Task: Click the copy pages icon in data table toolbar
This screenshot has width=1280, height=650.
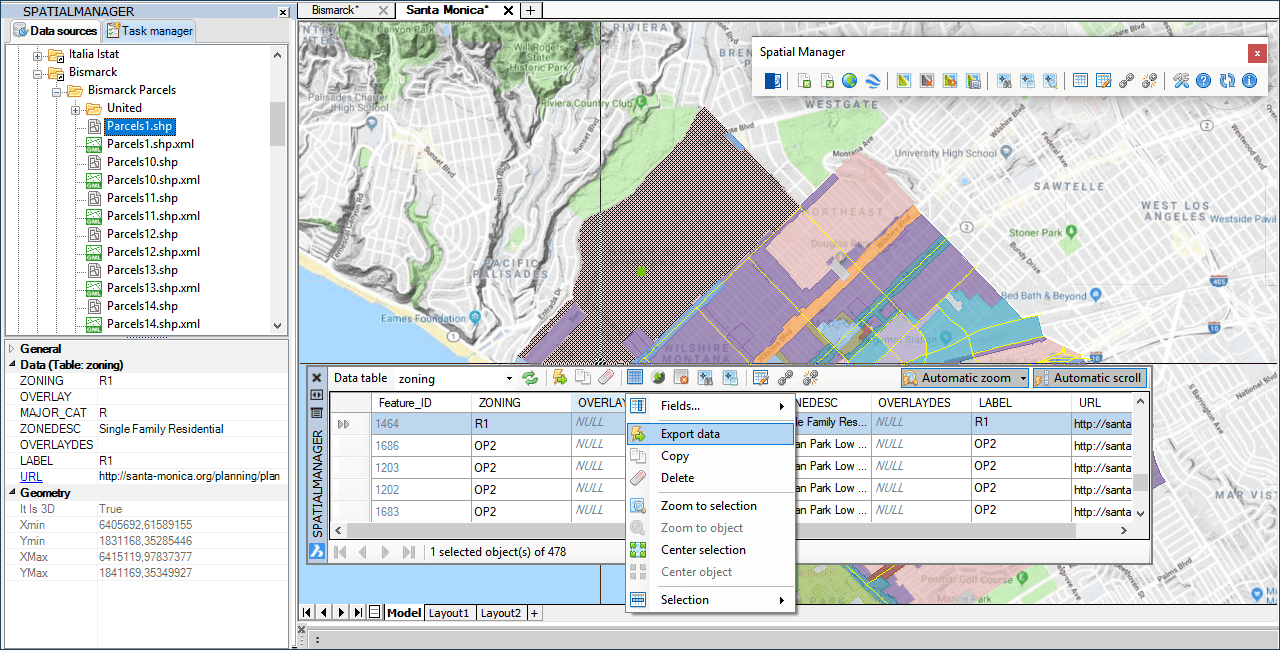Action: (582, 378)
